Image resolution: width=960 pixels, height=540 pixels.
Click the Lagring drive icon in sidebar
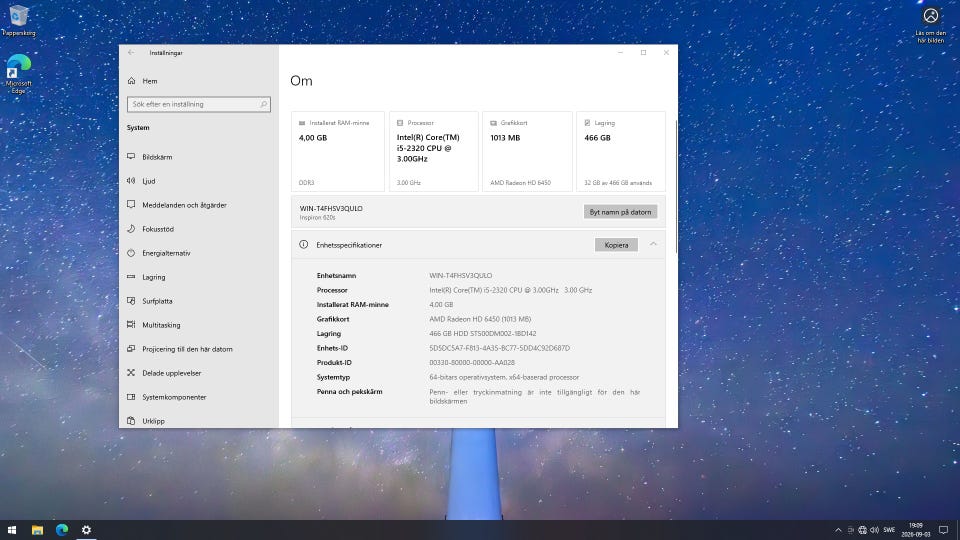[131, 277]
